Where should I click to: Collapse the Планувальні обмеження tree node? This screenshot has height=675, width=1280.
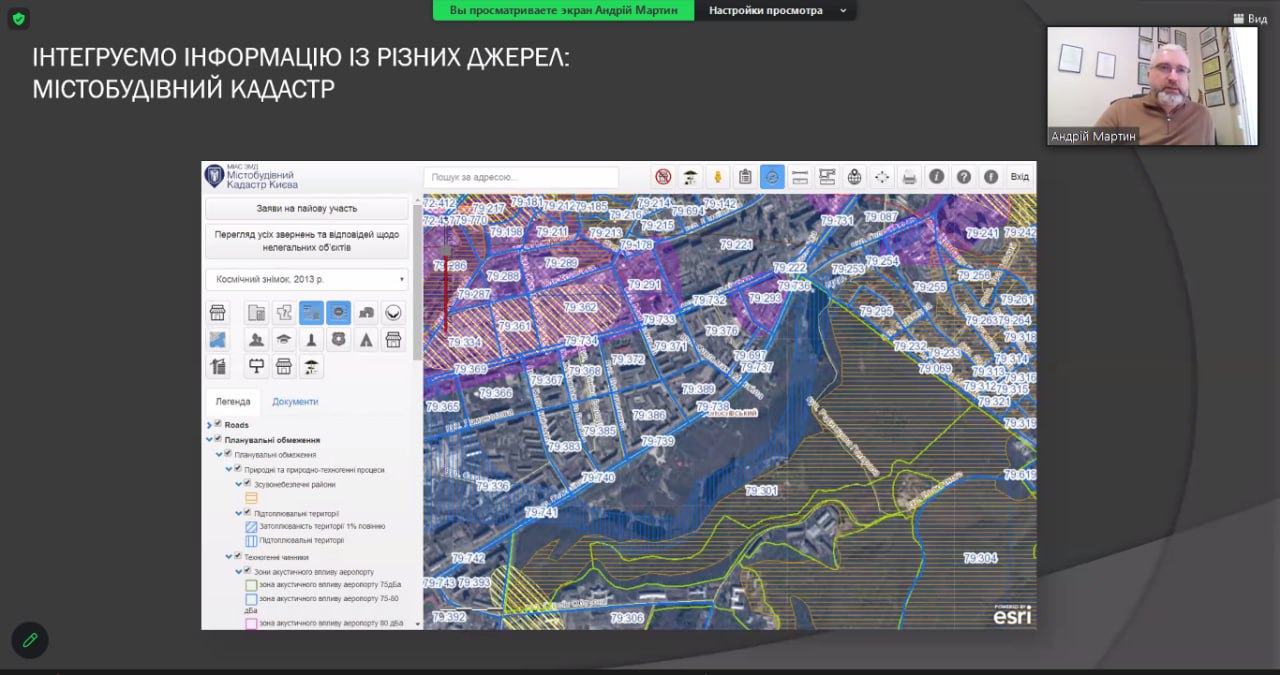pyautogui.click(x=209, y=440)
